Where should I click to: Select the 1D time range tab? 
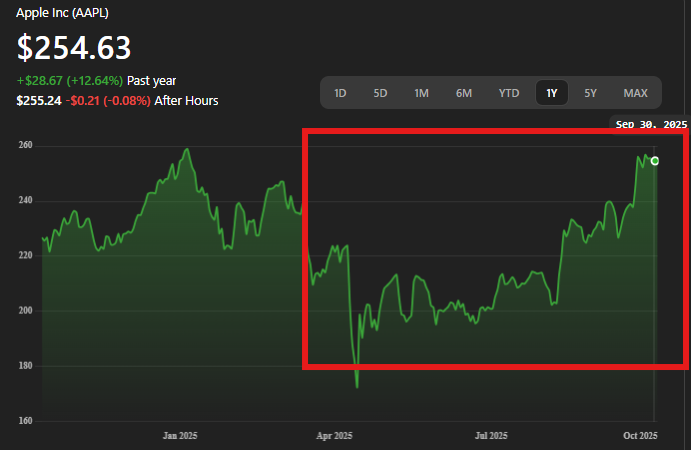pyautogui.click(x=340, y=93)
